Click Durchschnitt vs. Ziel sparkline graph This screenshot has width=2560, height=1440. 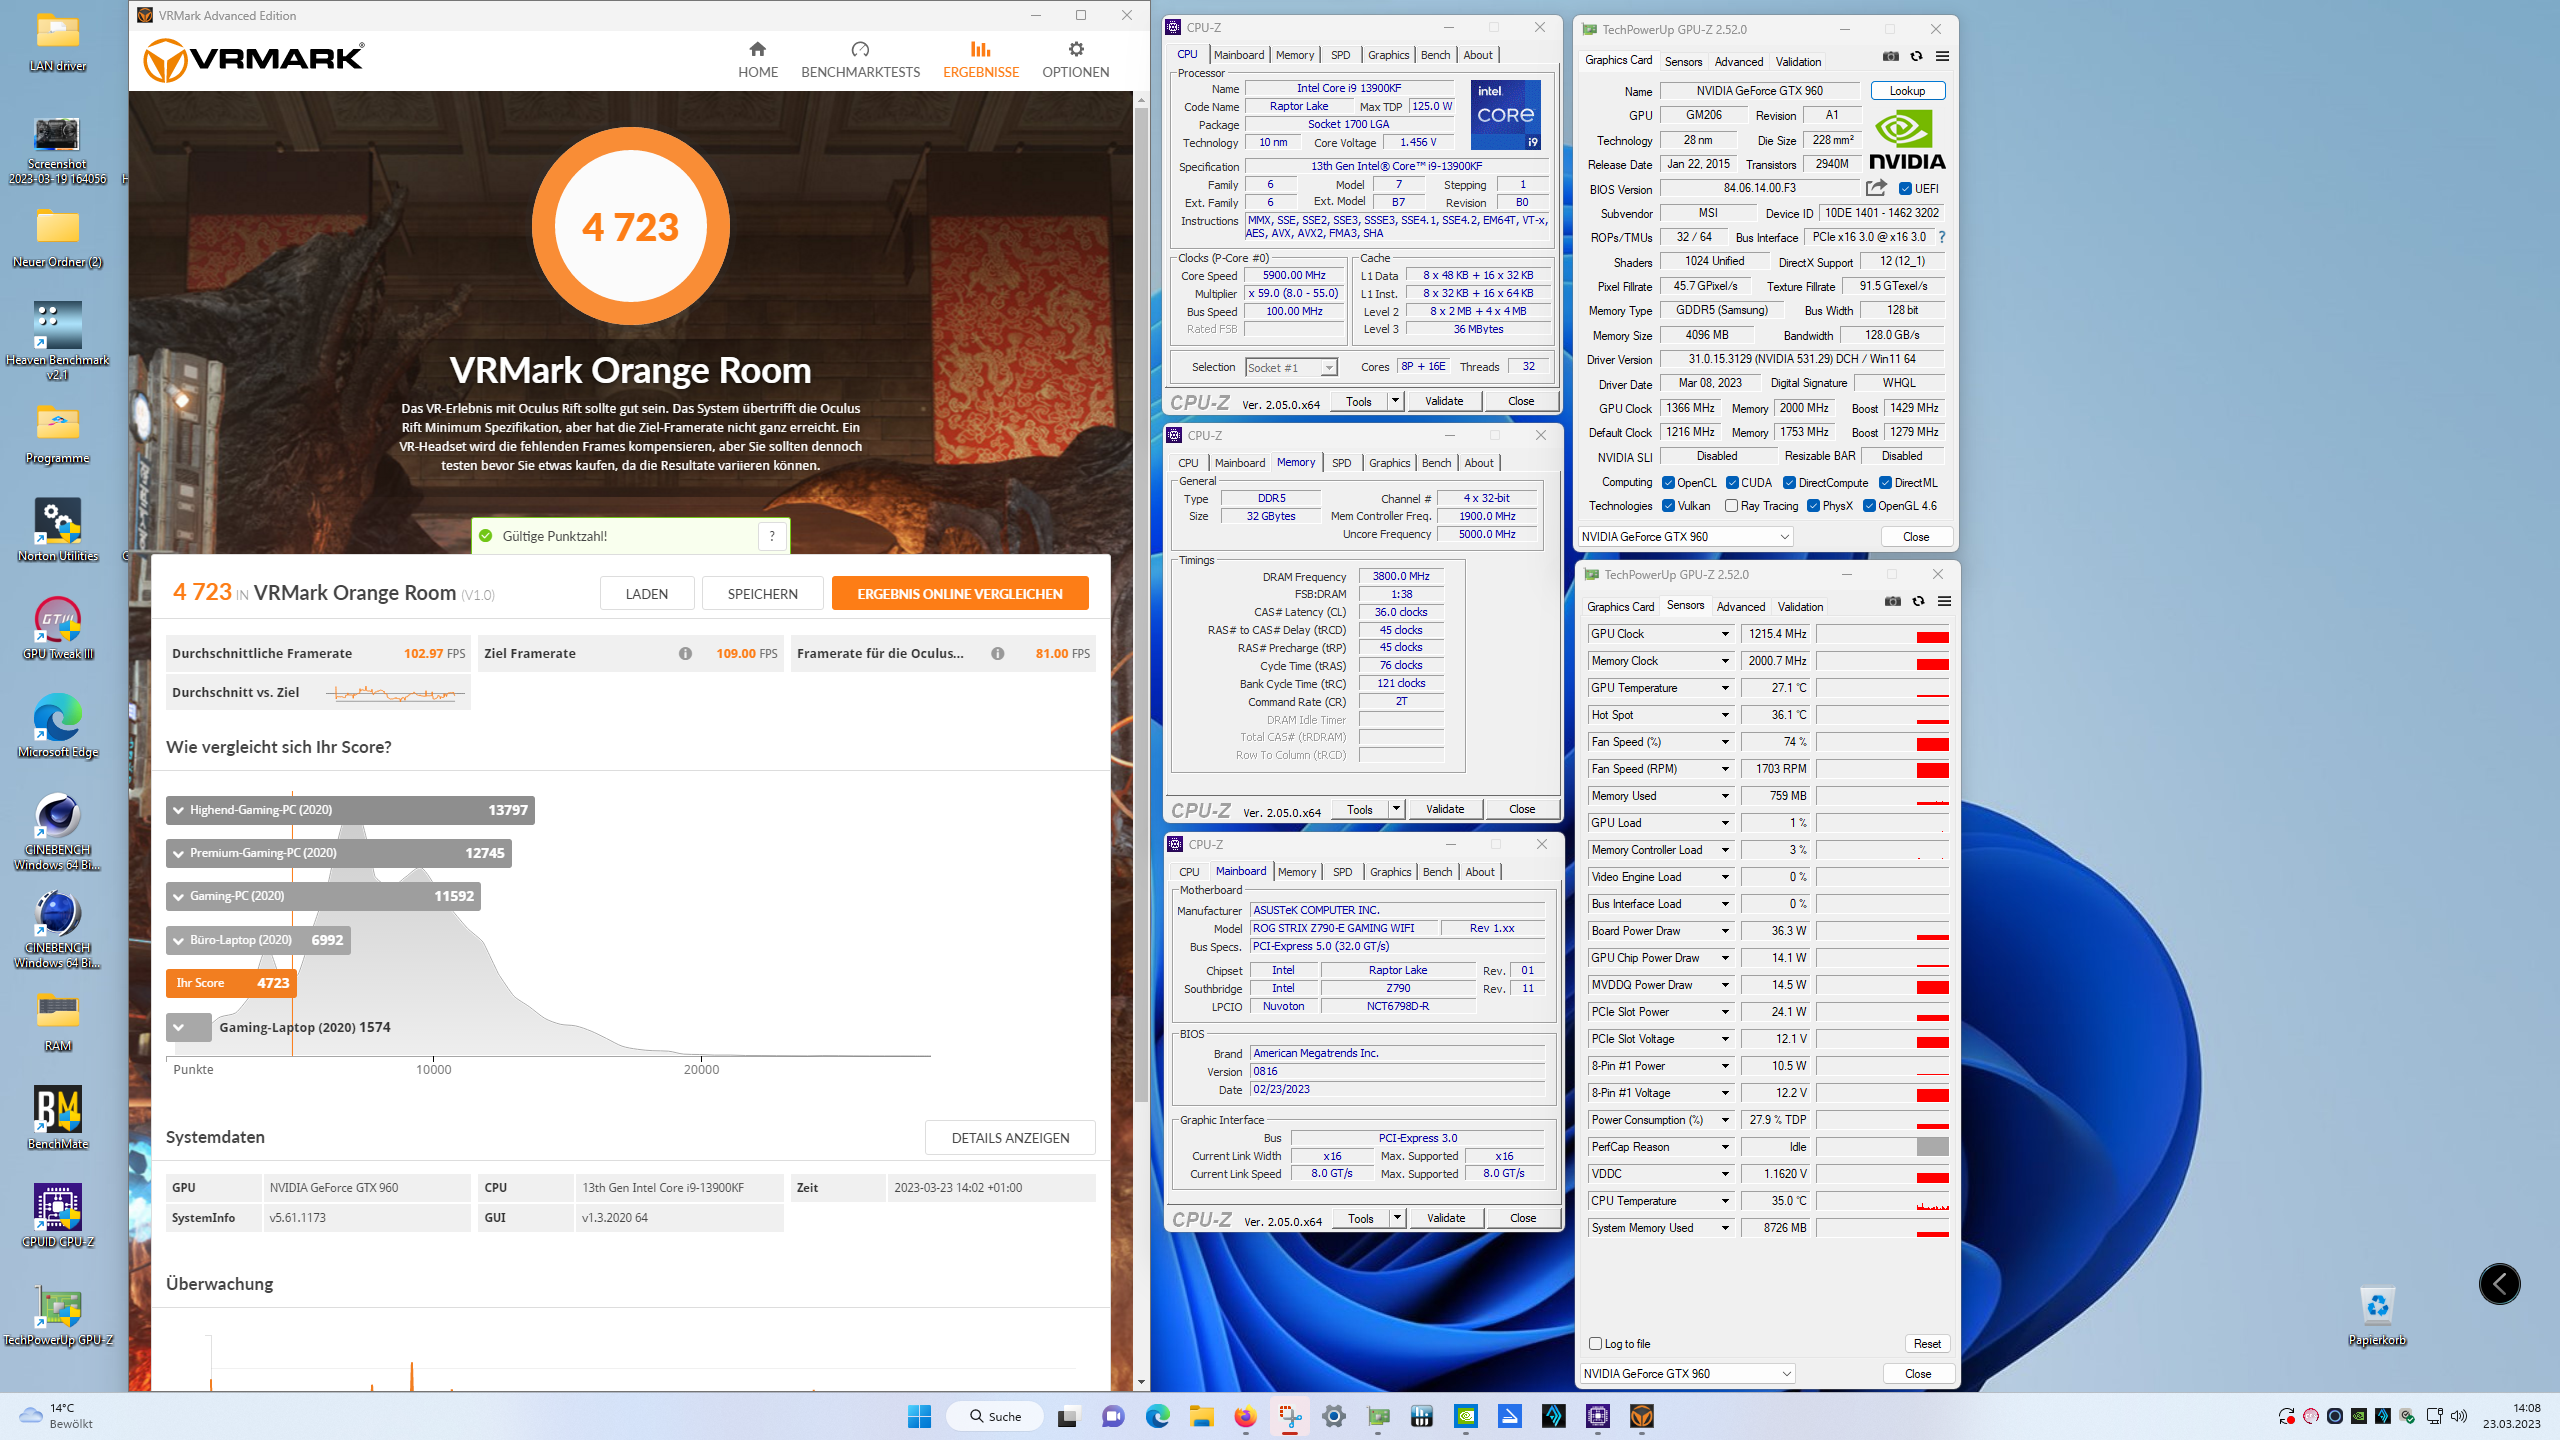396,692
